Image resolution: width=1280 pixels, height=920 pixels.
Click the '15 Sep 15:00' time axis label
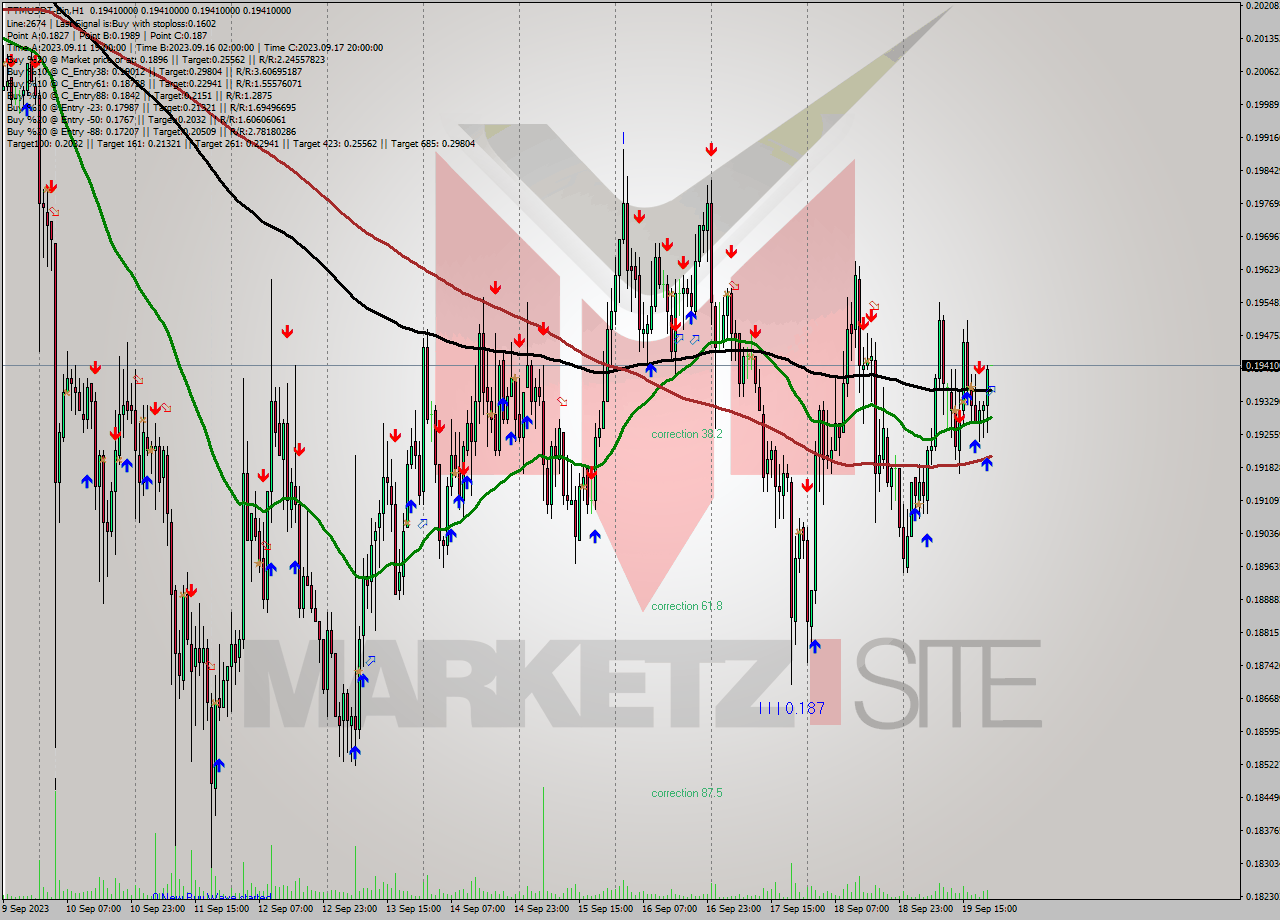pos(605,909)
